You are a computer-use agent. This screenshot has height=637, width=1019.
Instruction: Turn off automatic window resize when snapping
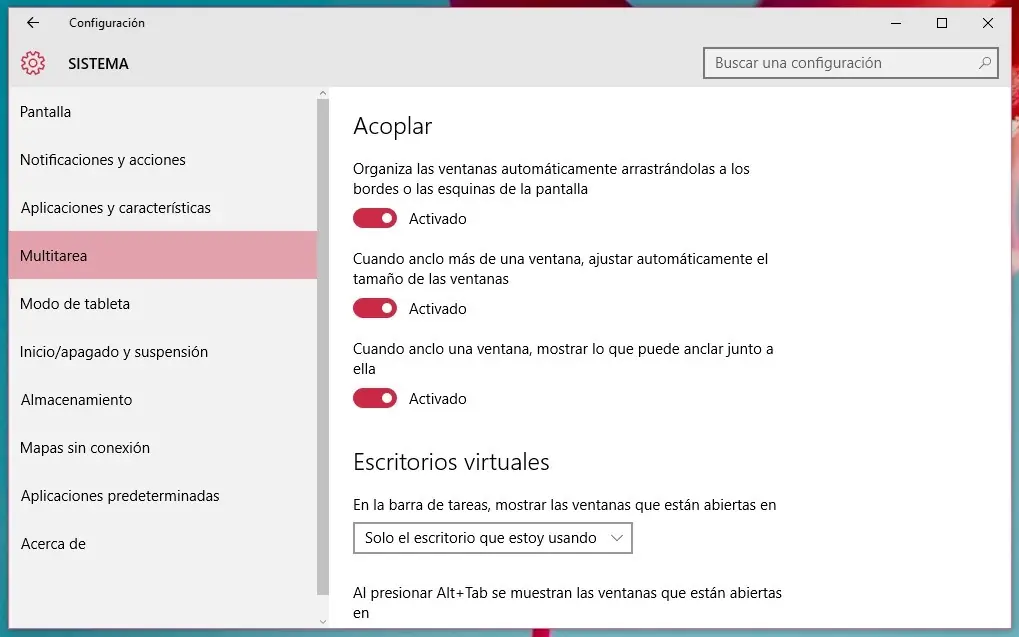(374, 308)
